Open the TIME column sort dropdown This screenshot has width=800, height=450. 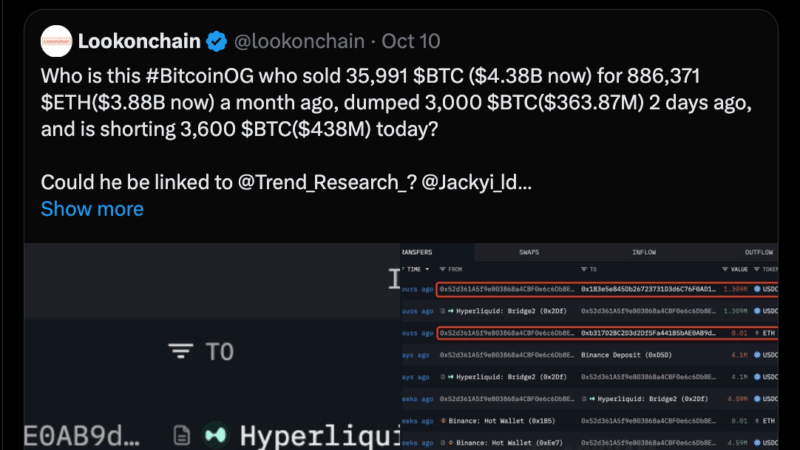click(428, 270)
